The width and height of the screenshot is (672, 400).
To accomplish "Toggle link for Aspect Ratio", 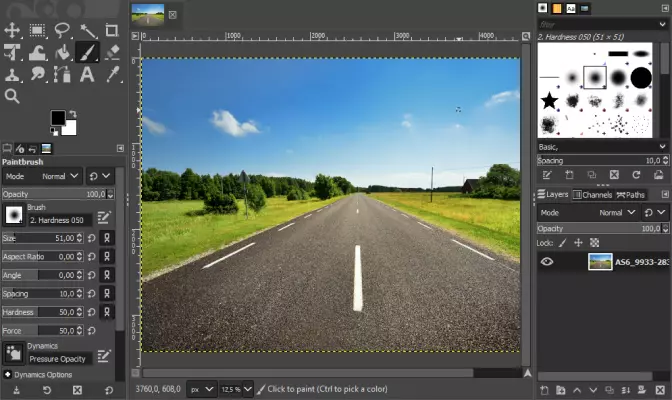I will tap(107, 256).
